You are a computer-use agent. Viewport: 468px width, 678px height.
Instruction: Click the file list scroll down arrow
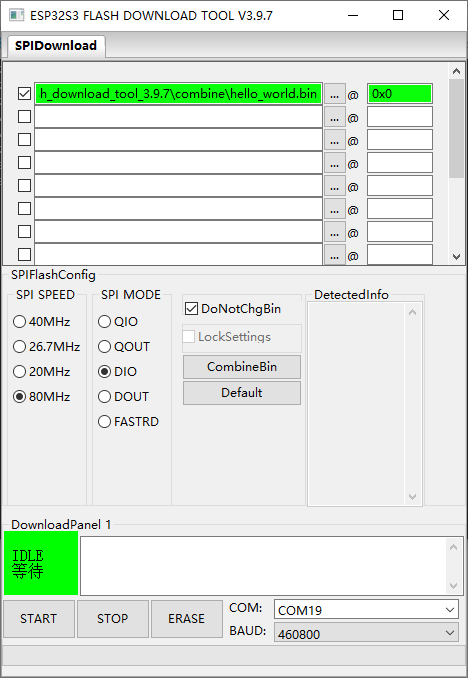[x=456, y=257]
